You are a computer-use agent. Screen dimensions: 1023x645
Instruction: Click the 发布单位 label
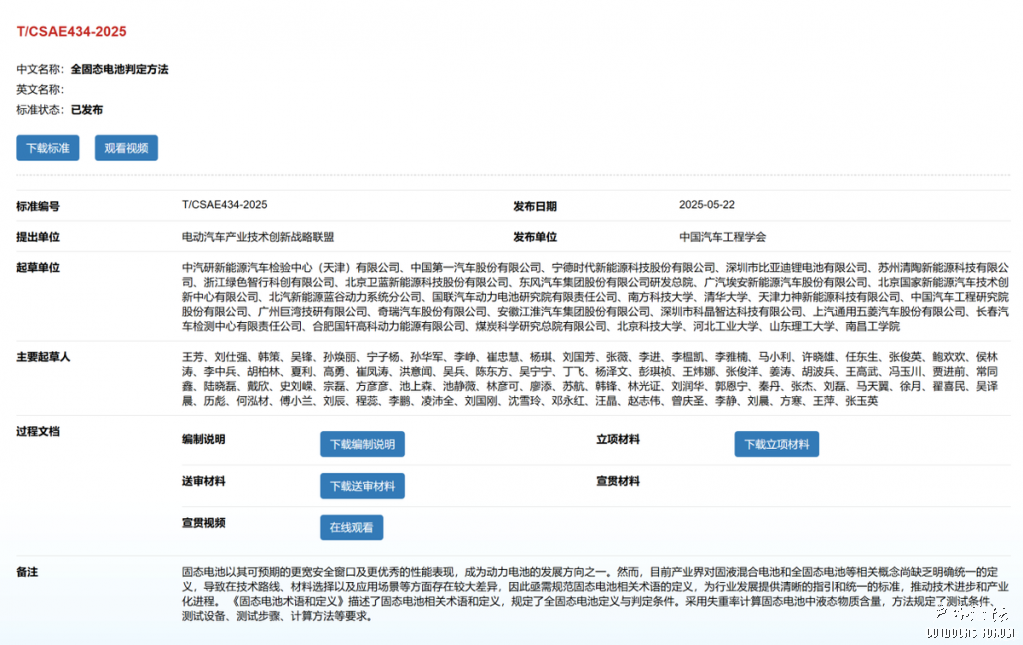coord(534,237)
